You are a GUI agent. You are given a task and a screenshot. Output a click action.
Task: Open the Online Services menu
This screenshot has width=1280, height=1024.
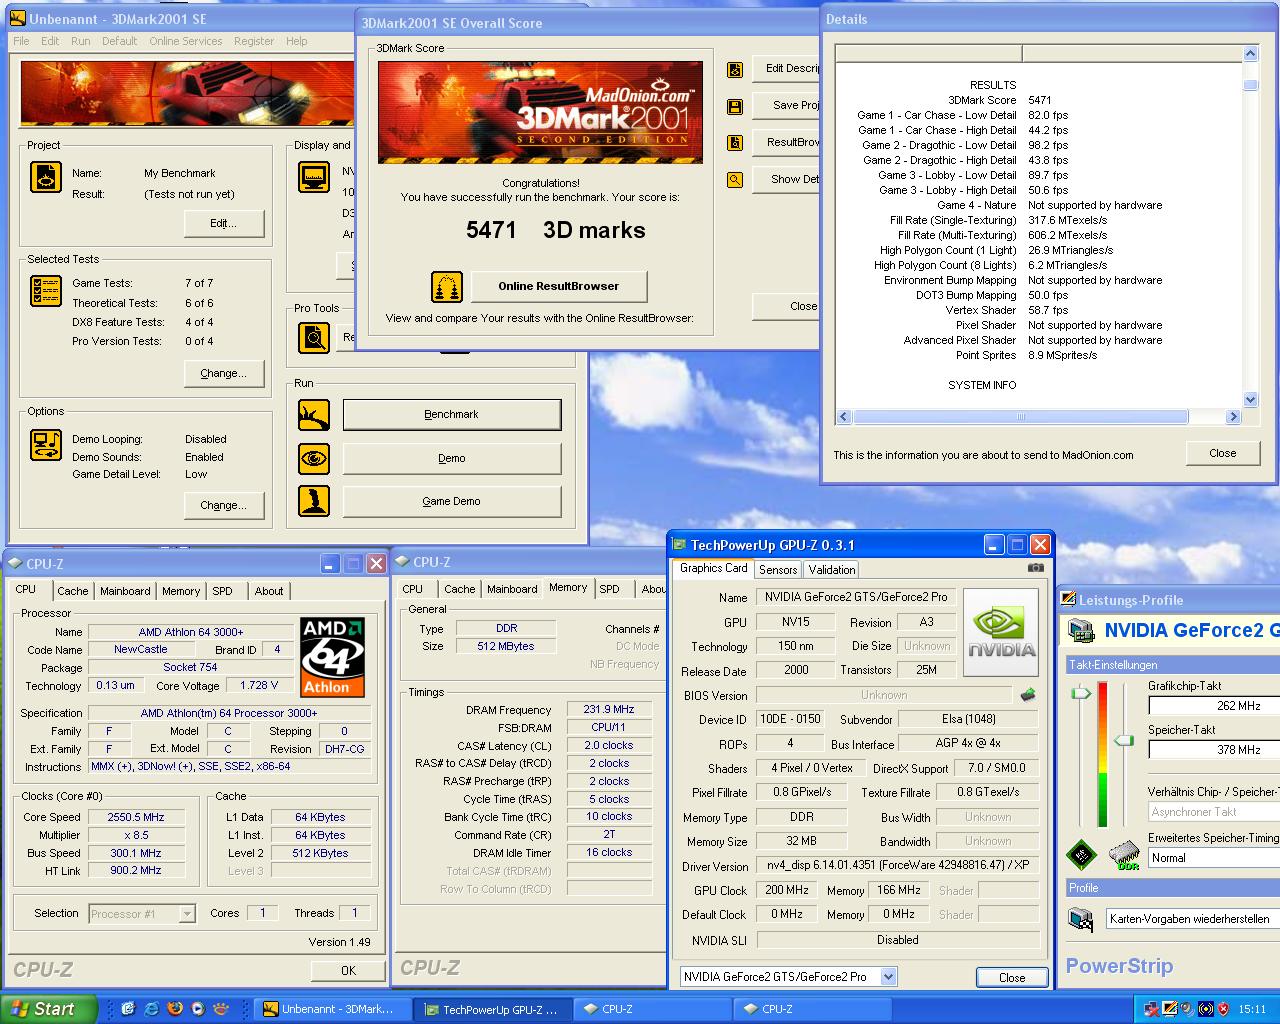186,41
